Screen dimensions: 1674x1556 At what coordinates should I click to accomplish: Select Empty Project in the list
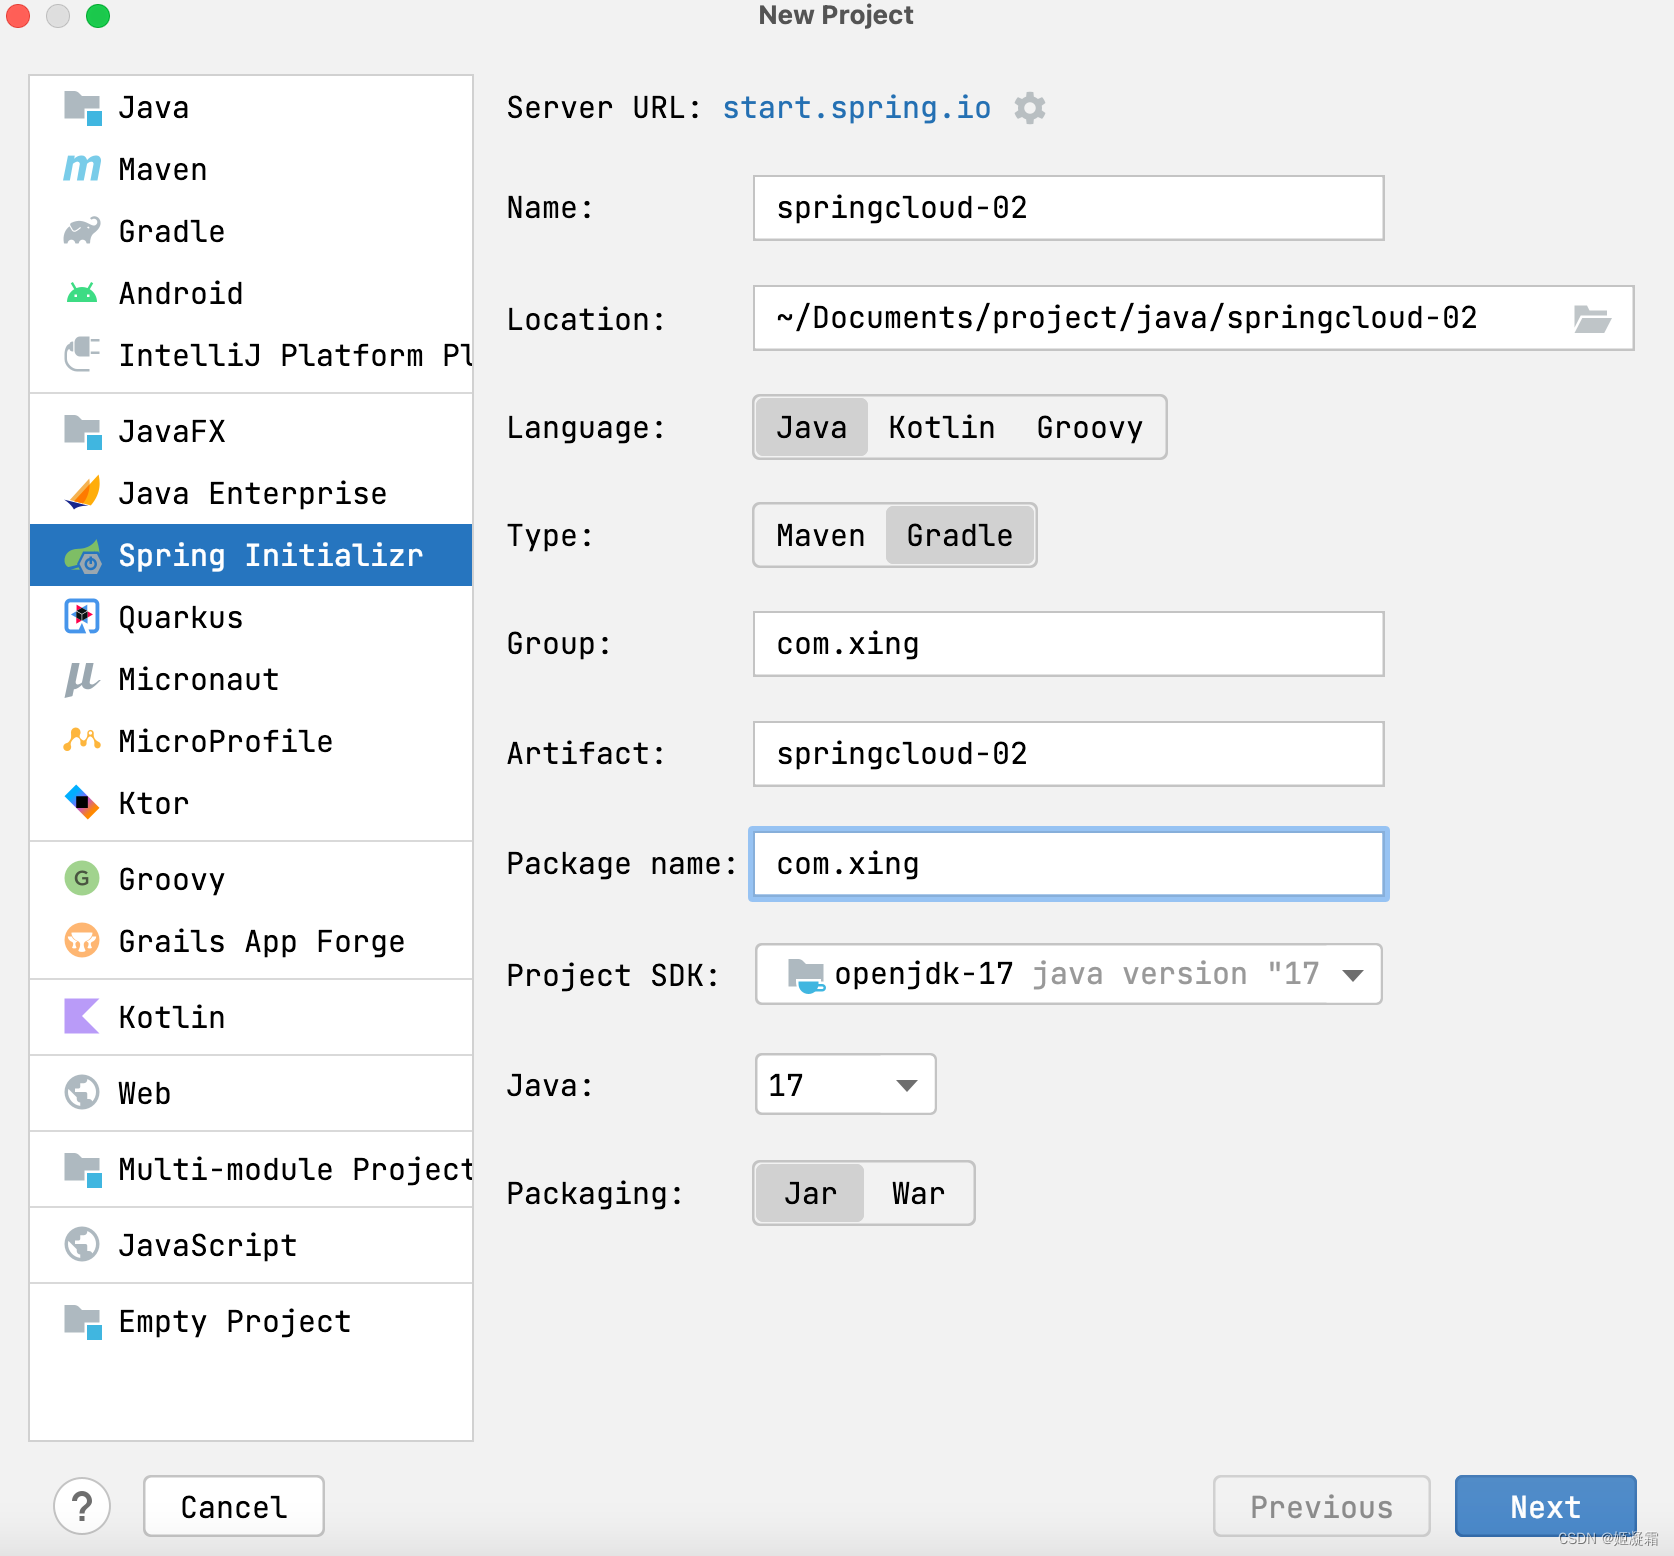(x=251, y=1321)
